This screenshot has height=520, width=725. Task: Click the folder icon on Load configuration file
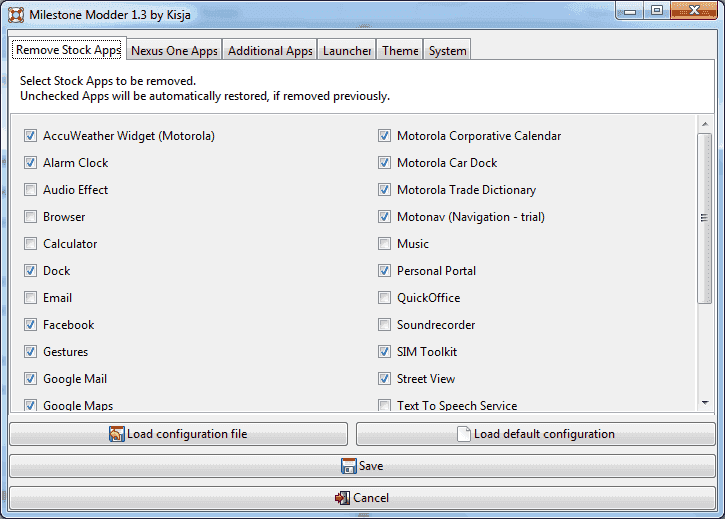coord(117,434)
